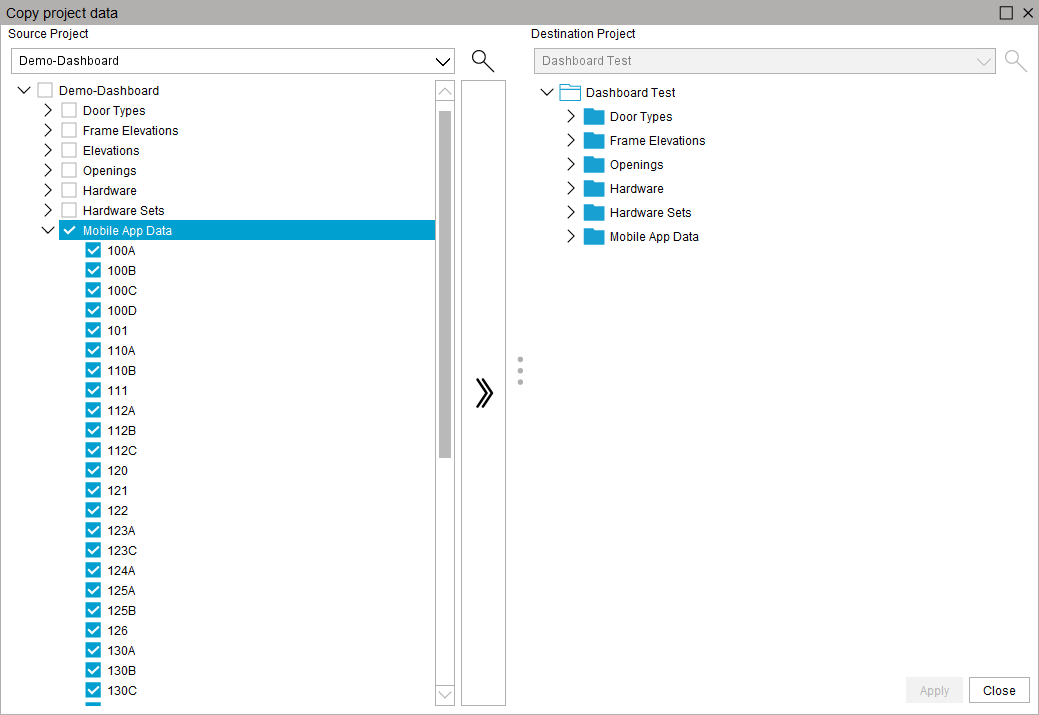
Task: Click the Dashboard Test project folder icon
Action: point(570,92)
